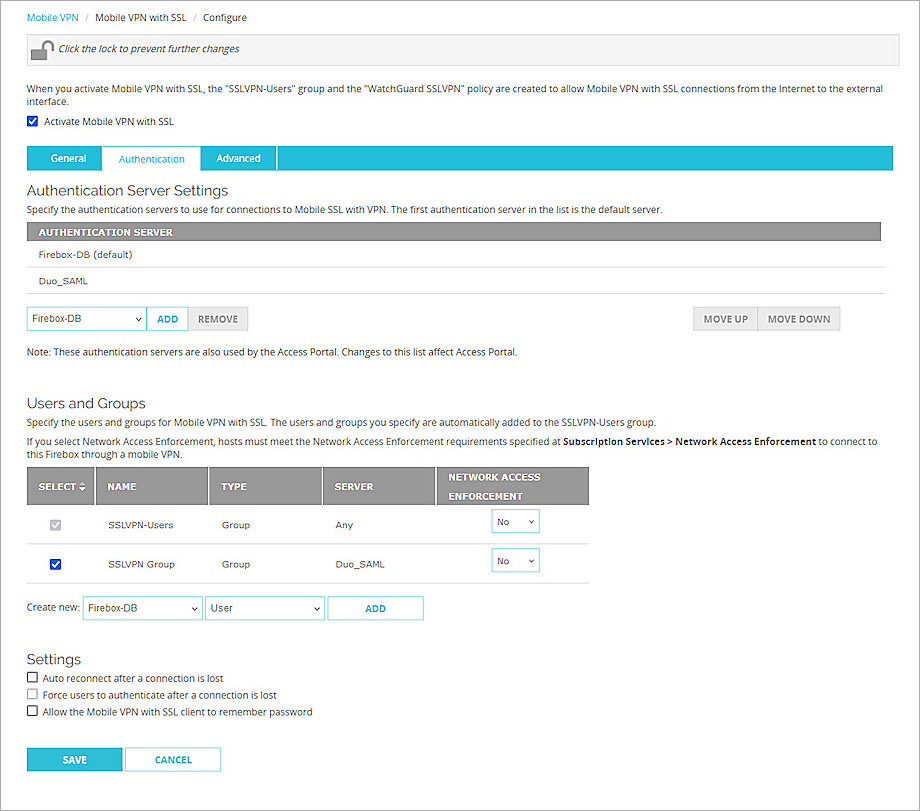Screen dimensions: 920x811
Task: Open the User type dropdown
Action: click(x=264, y=608)
